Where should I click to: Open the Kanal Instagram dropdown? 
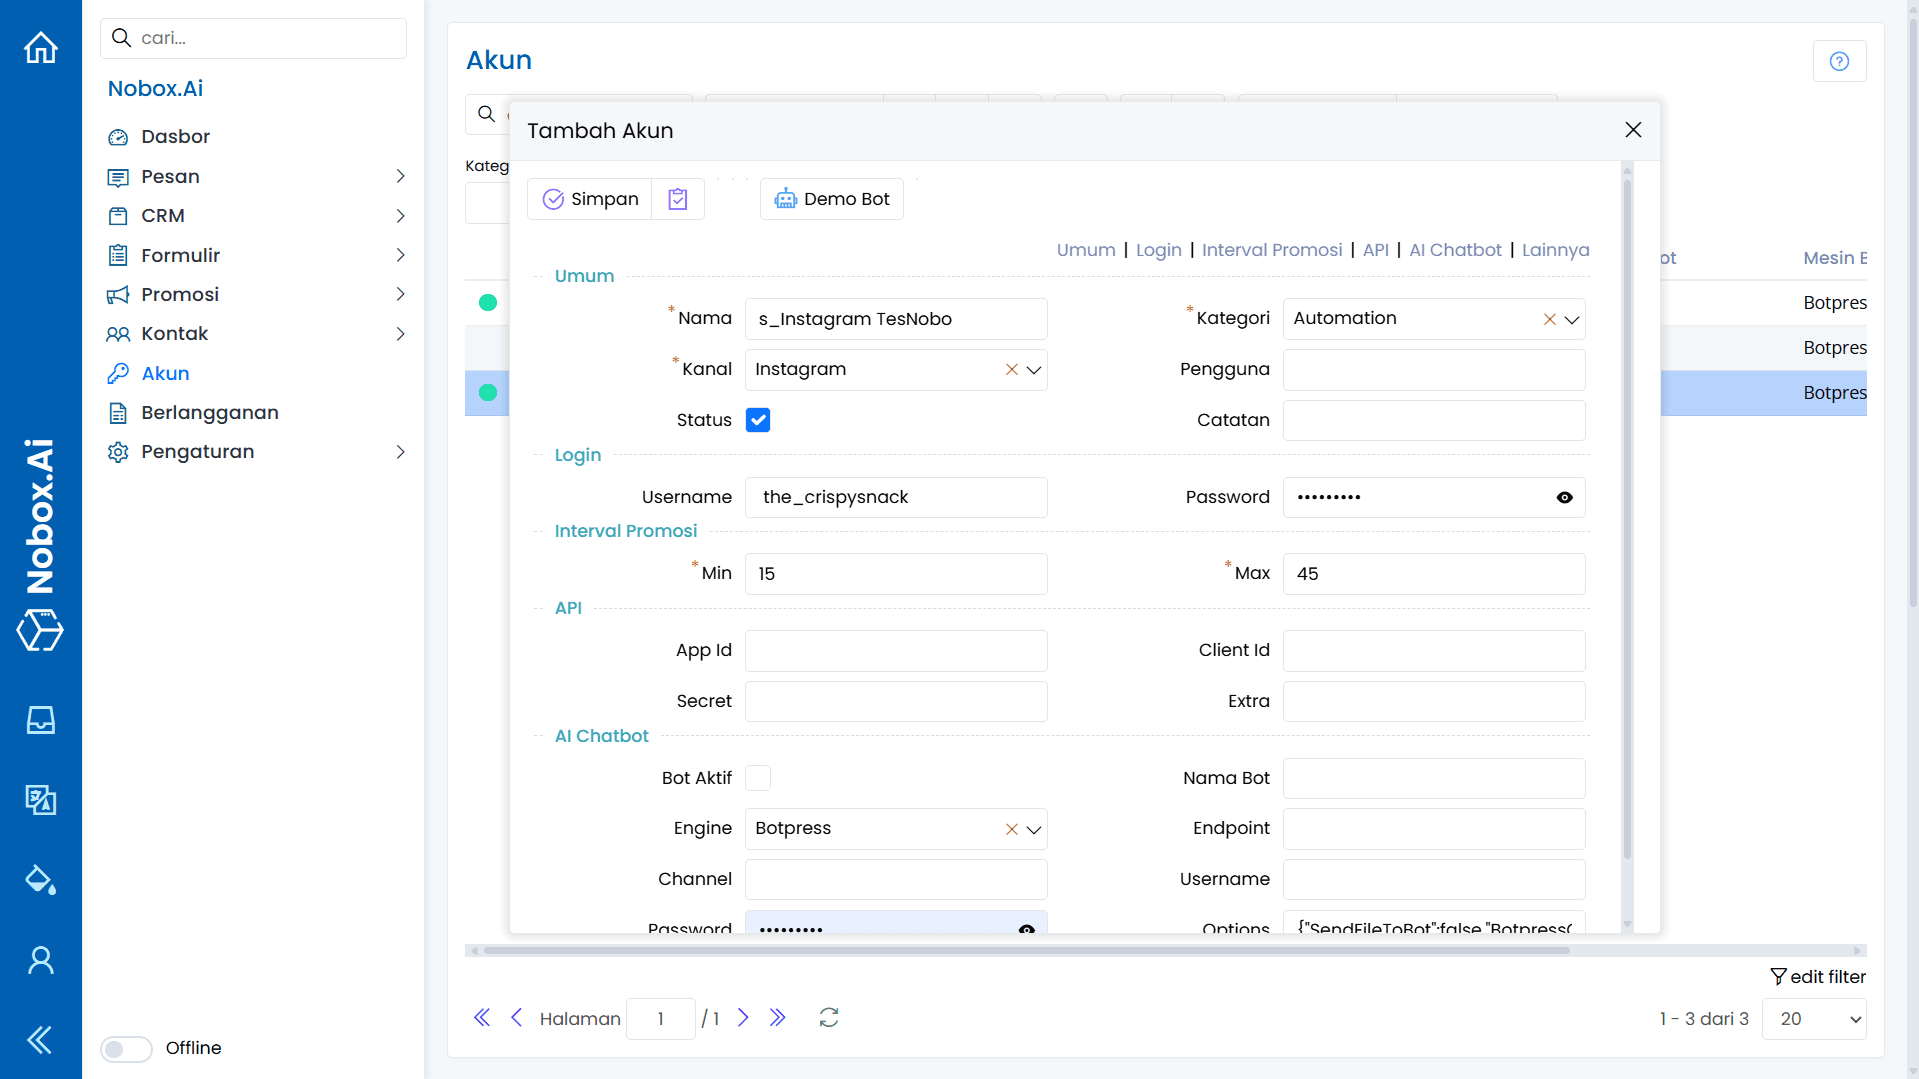point(1034,369)
